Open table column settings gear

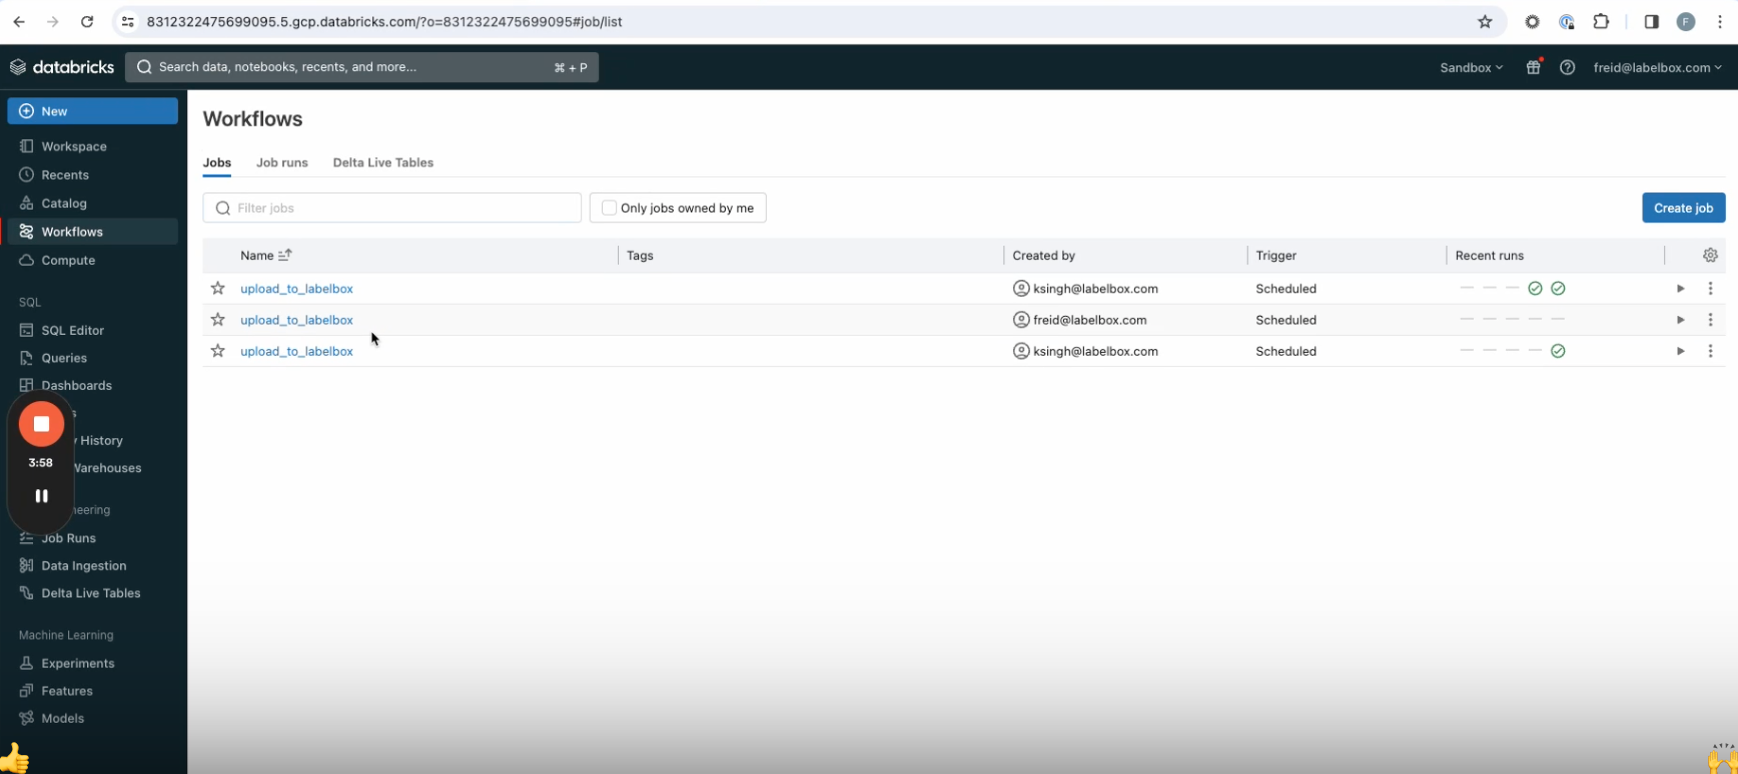point(1711,255)
